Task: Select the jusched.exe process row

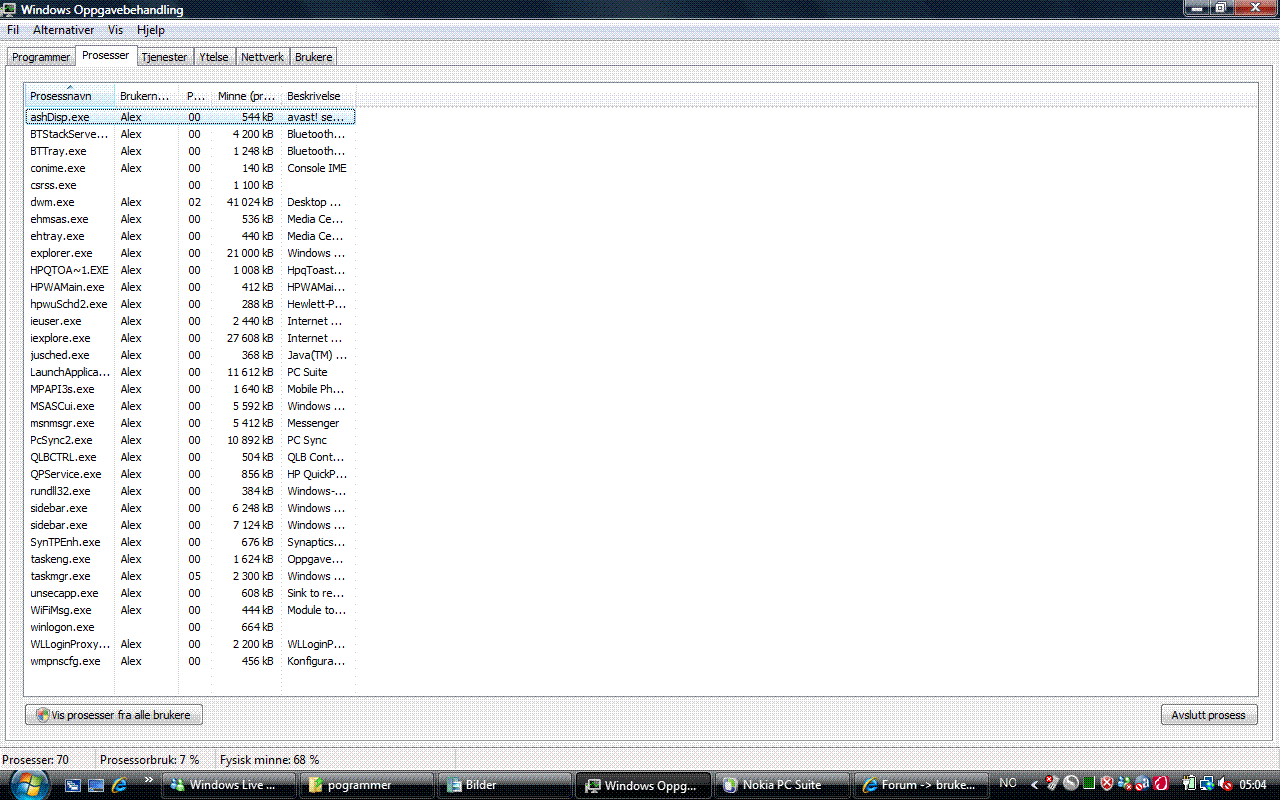Action: [190, 355]
